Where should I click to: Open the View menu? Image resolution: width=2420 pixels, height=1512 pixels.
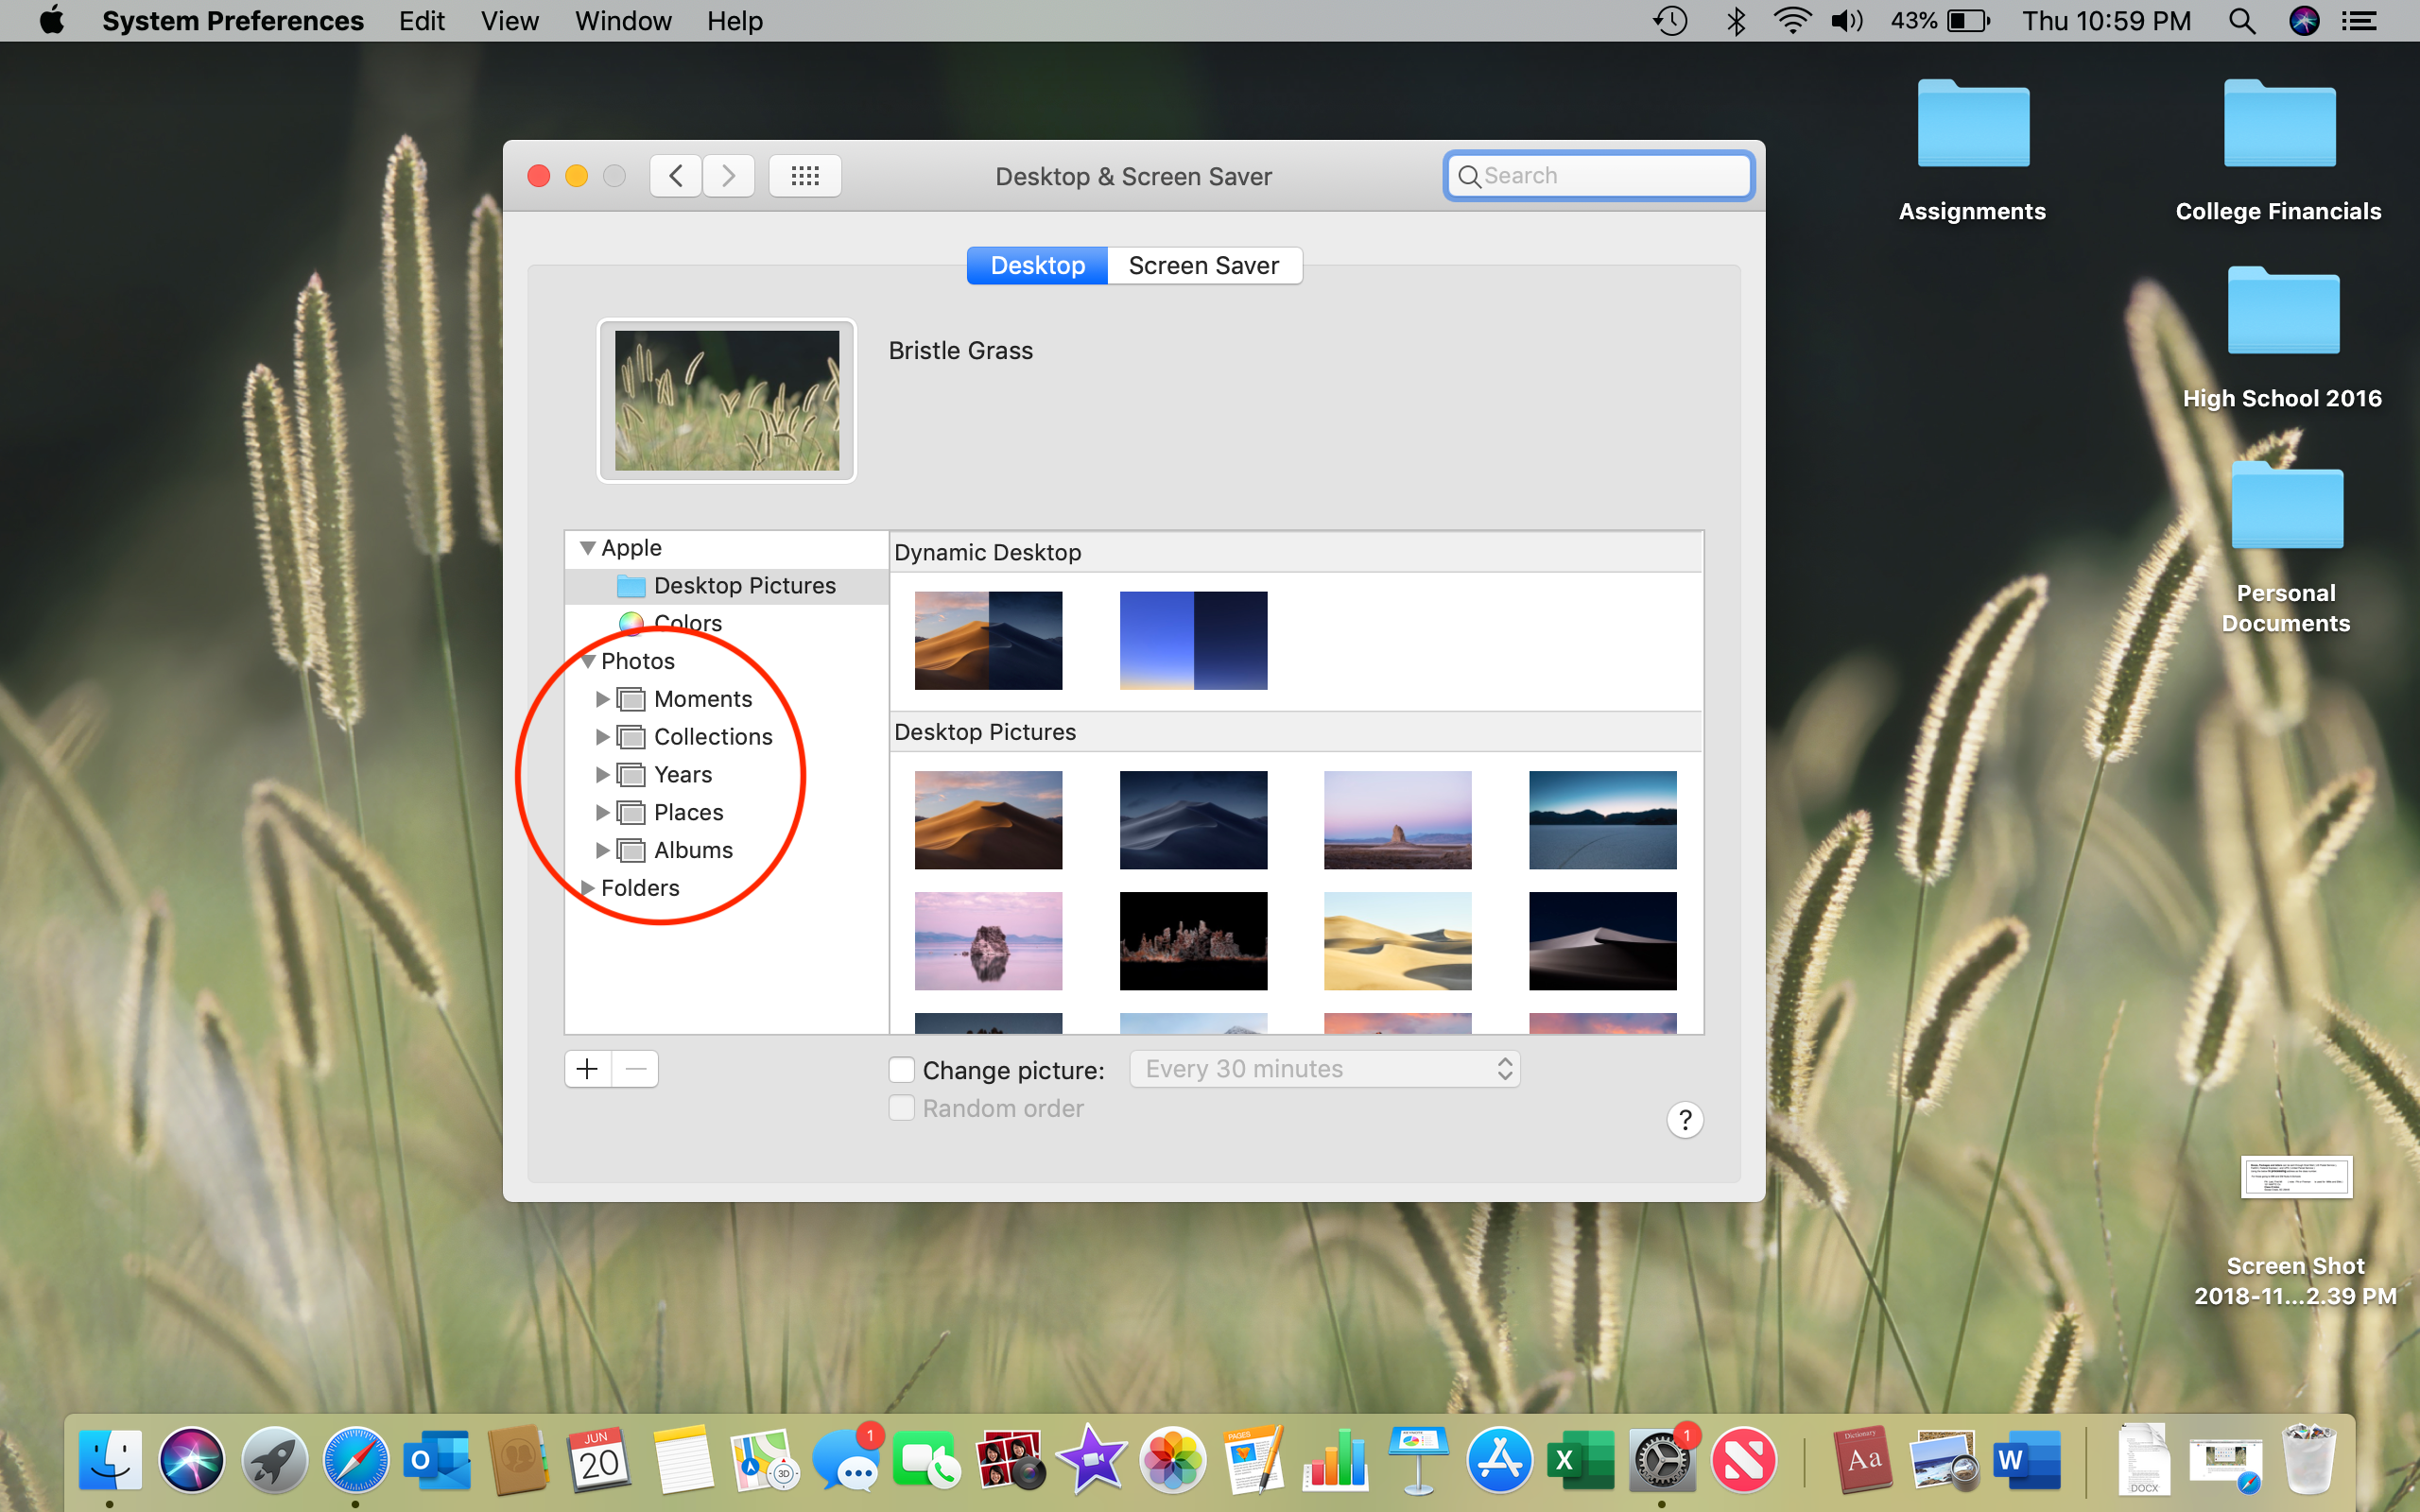pyautogui.click(x=509, y=21)
